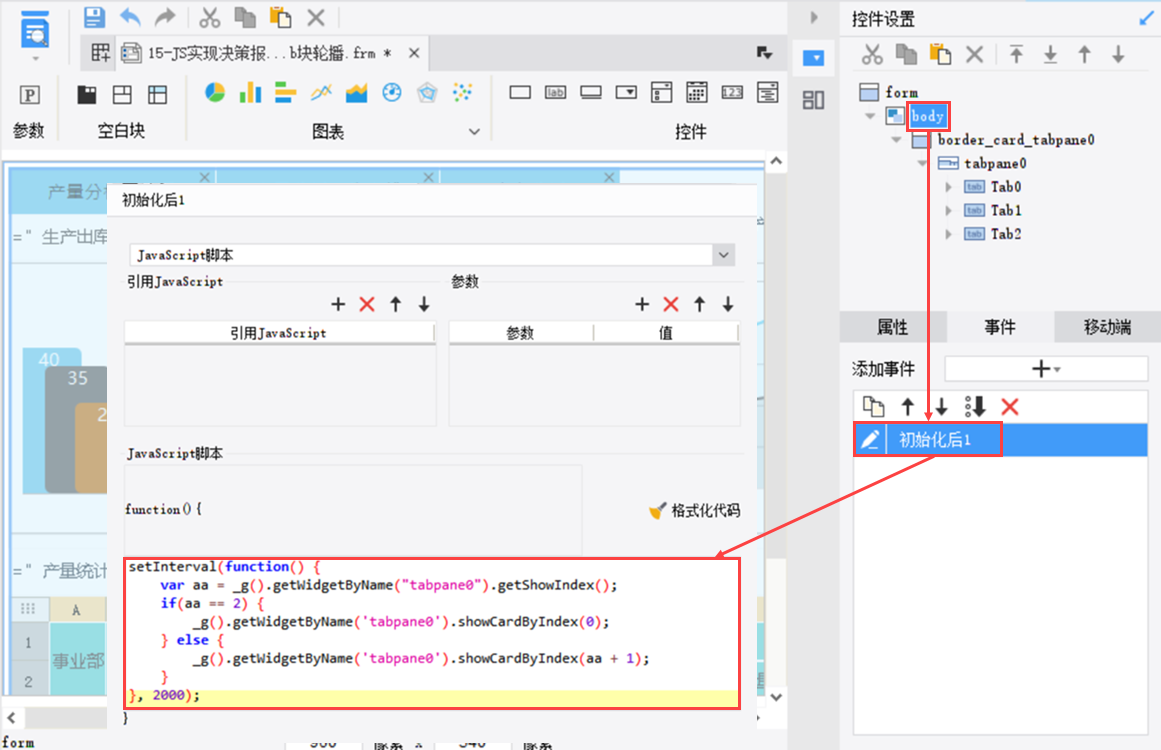Switch to the 移动端 tab
Screen dimensions: 1161x750
[x=1108, y=327]
